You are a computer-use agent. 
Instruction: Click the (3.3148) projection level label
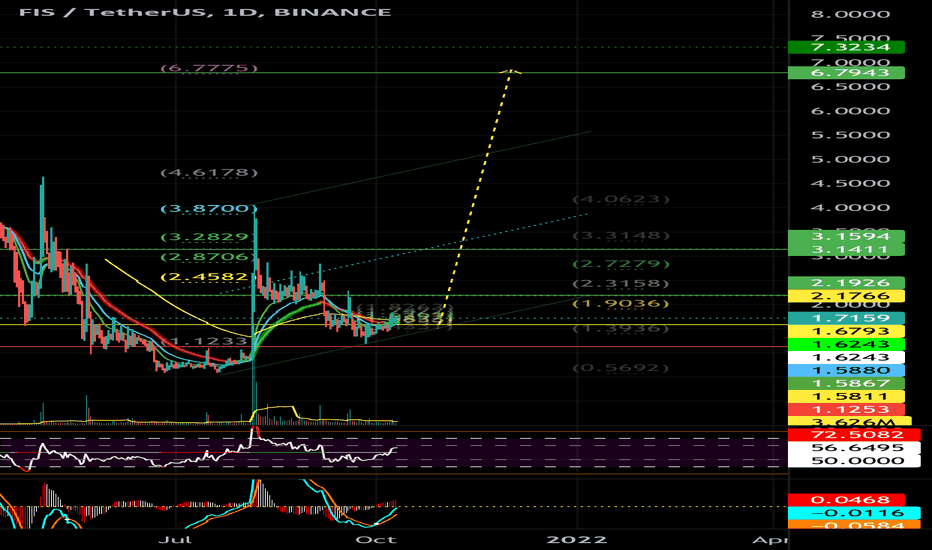pyautogui.click(x=621, y=235)
